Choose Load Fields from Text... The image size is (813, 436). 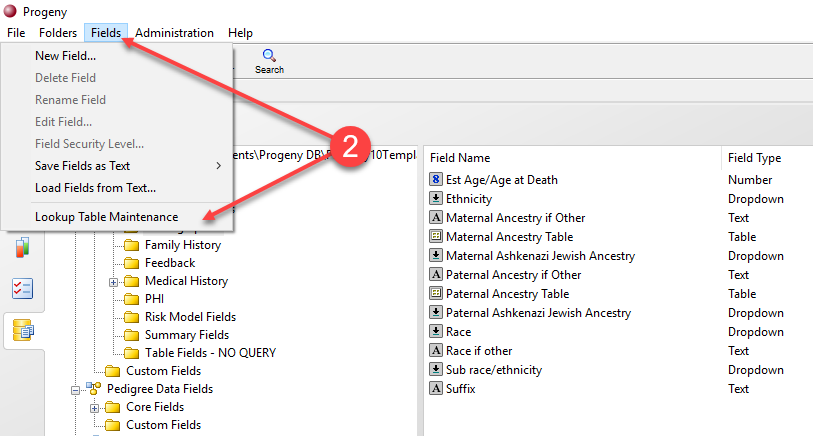[95, 188]
